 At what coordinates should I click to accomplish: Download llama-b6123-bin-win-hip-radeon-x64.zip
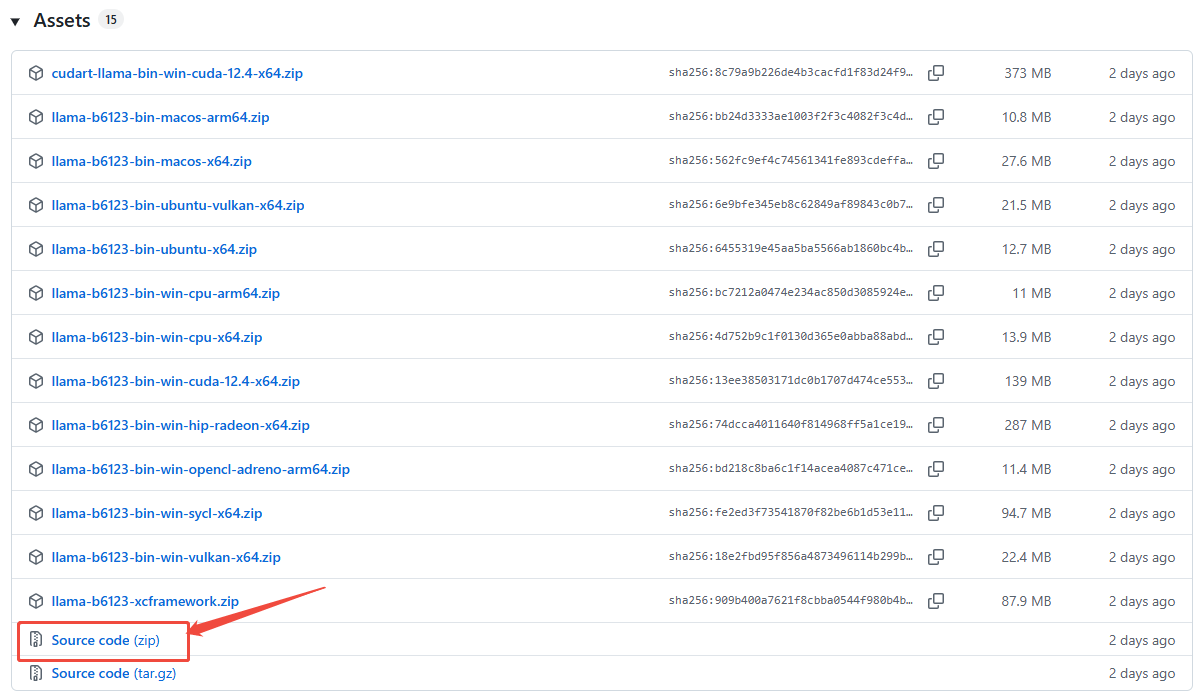(180, 425)
